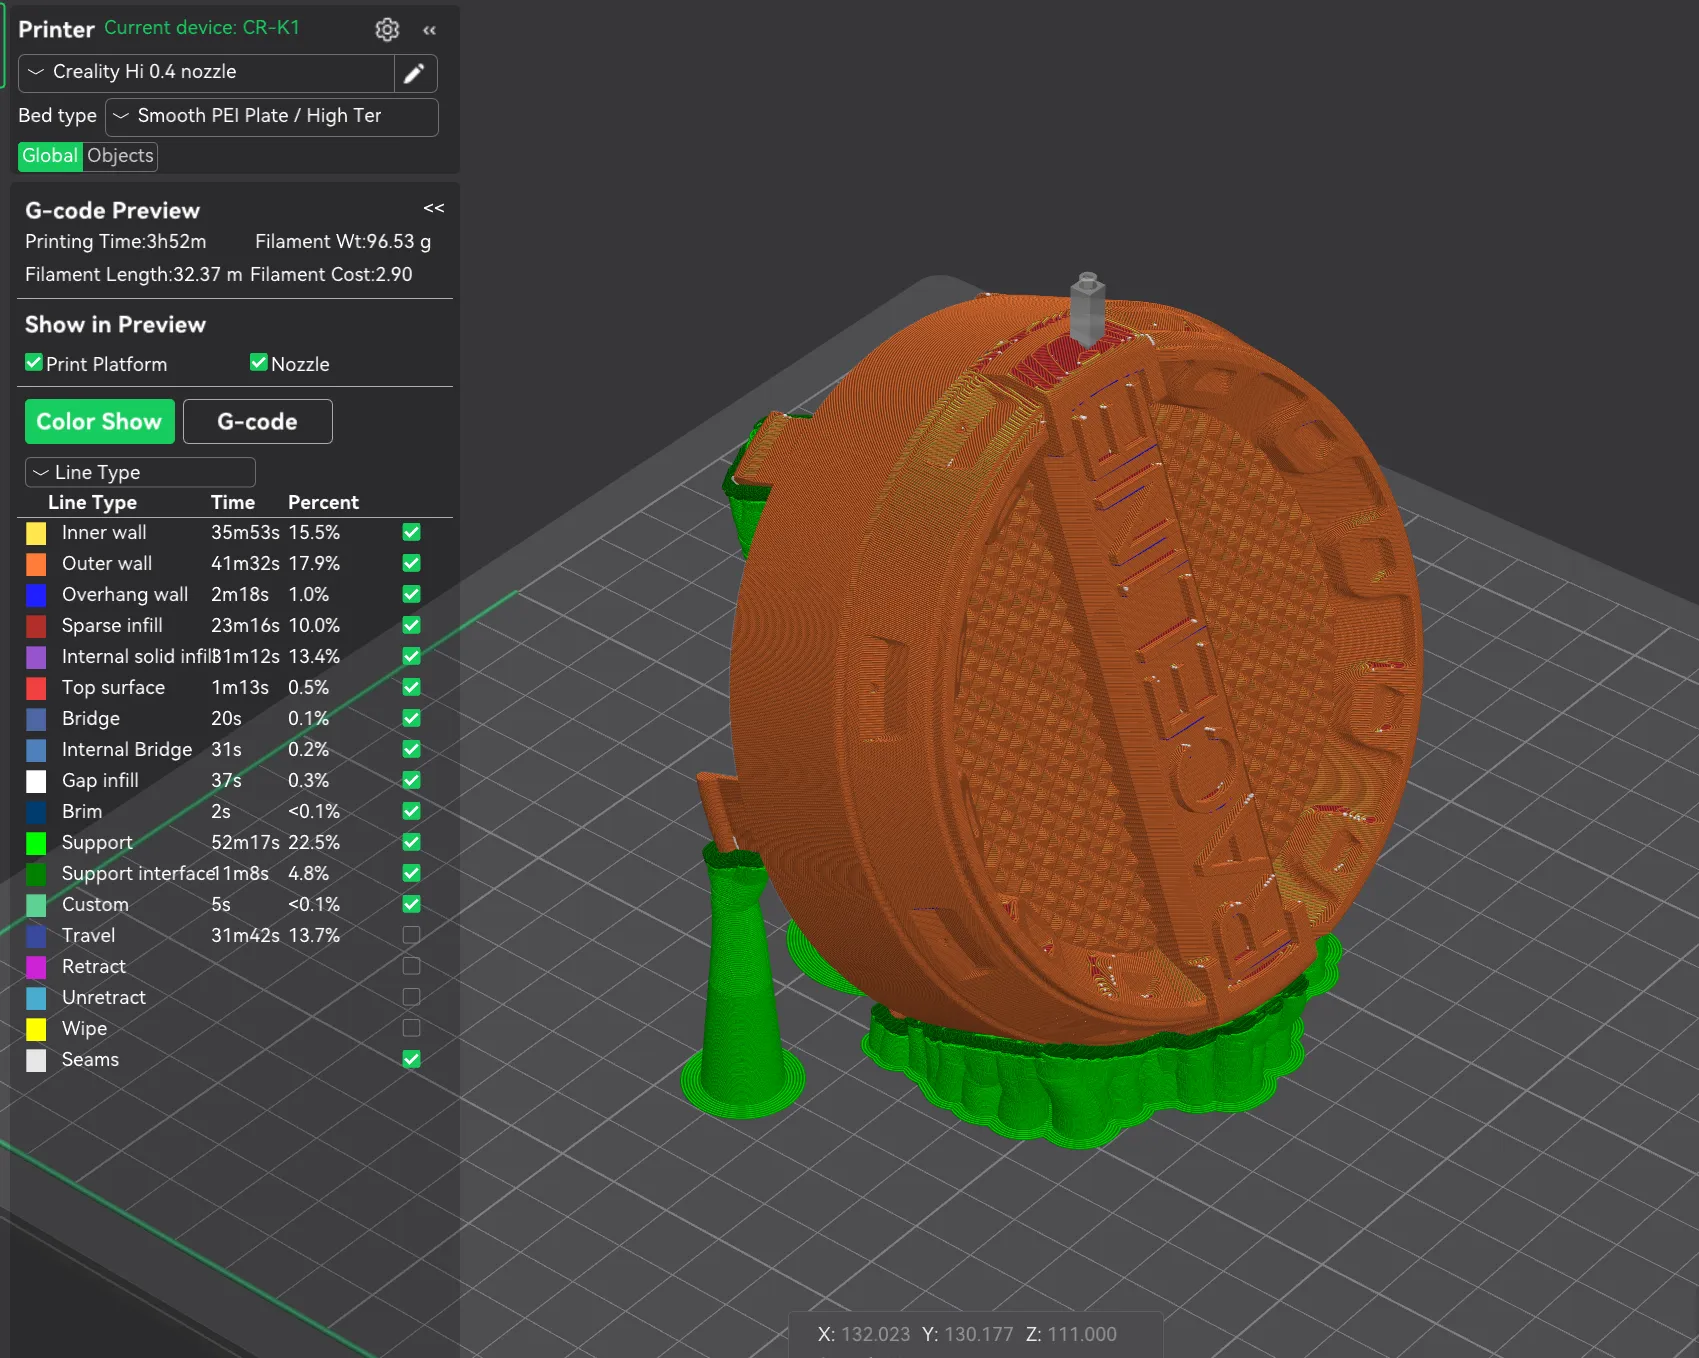Click the nozzle marker atop the model
The height and width of the screenshot is (1358, 1699).
pos(1088,308)
